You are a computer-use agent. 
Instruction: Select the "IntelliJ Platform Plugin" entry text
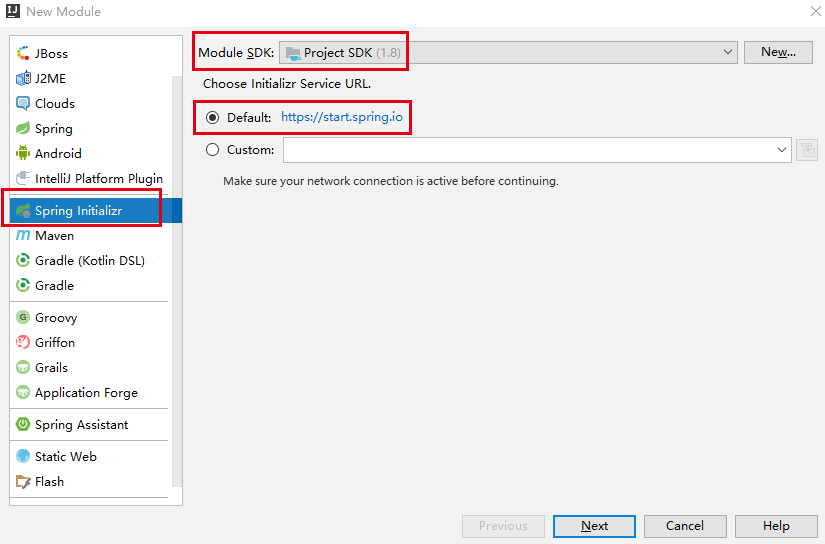[x=99, y=179]
